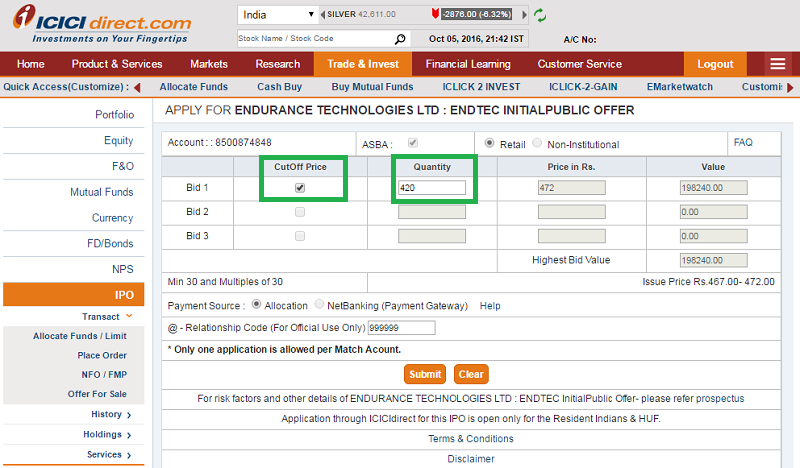This screenshot has height=468, width=800.
Task: Open F&O in sidebar
Action: [123, 166]
